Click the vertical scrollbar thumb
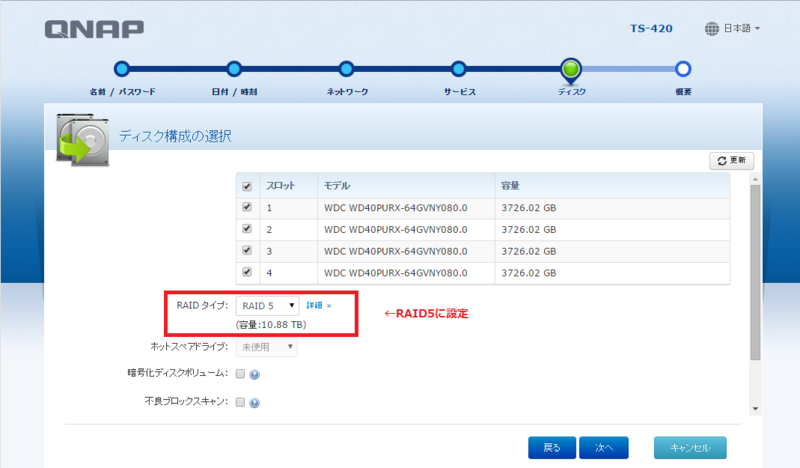 756,273
